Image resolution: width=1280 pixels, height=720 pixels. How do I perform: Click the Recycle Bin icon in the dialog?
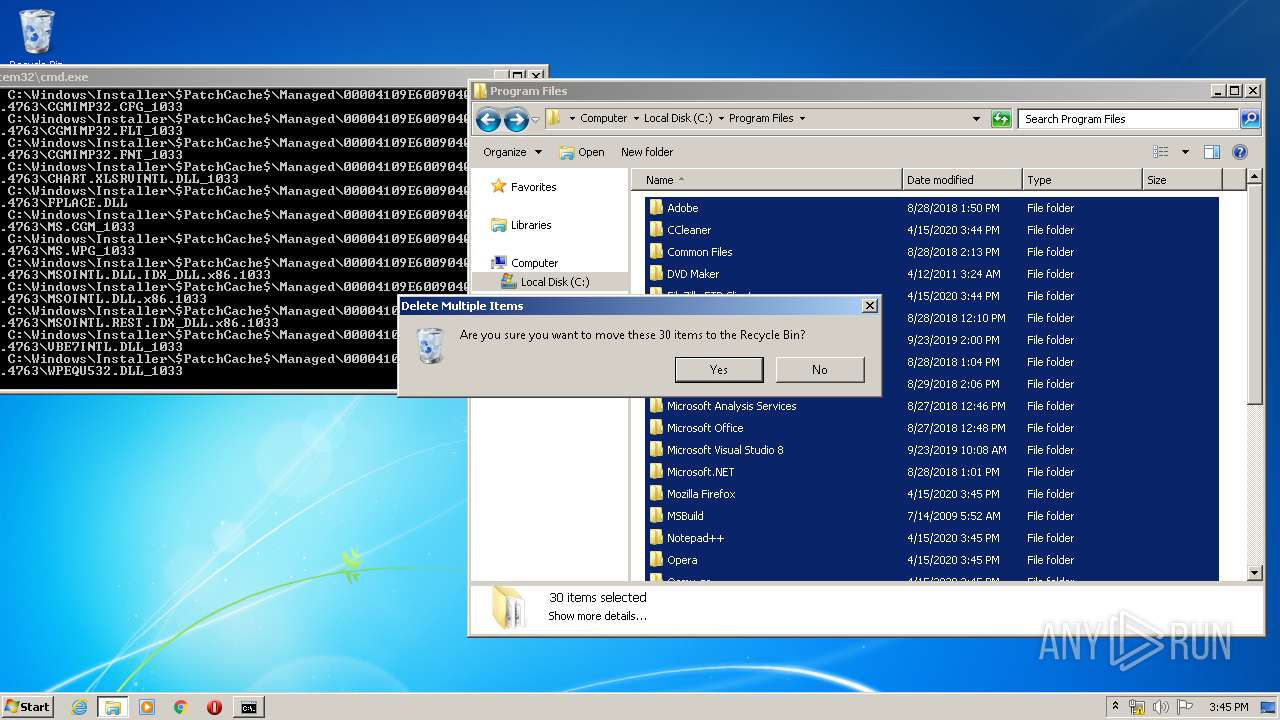click(x=430, y=346)
